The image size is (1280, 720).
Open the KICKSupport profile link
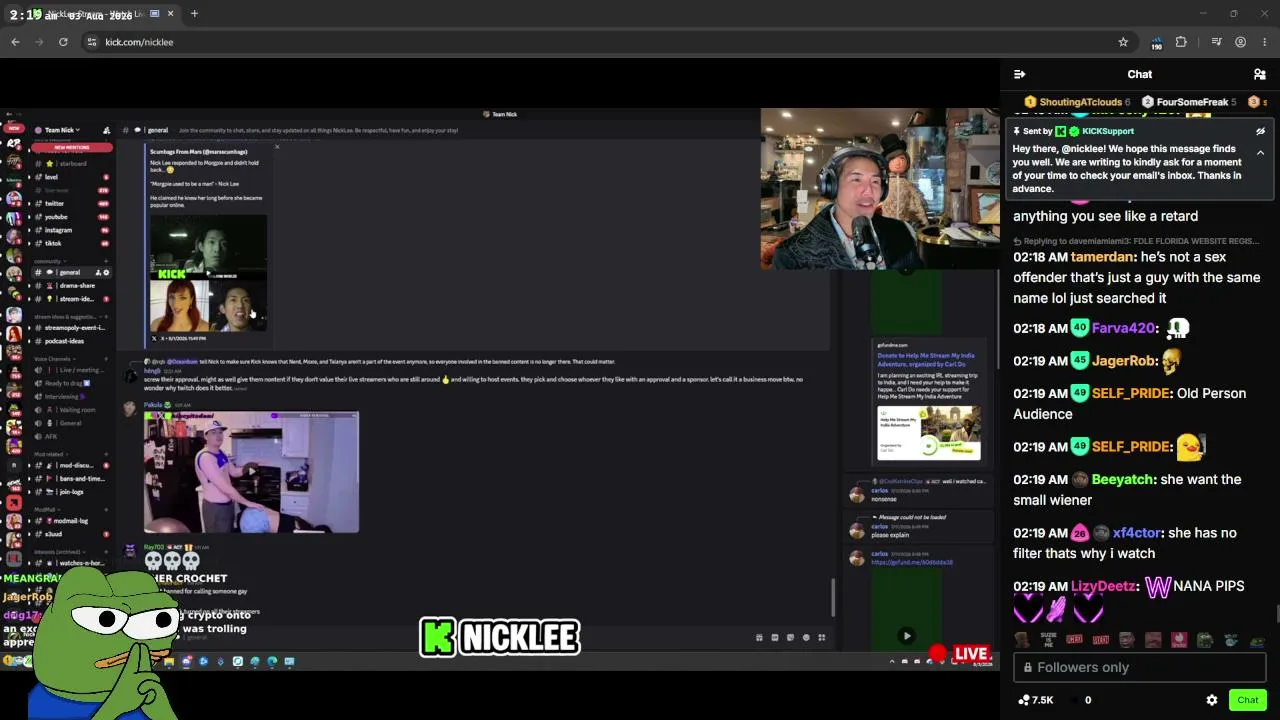(1107, 131)
